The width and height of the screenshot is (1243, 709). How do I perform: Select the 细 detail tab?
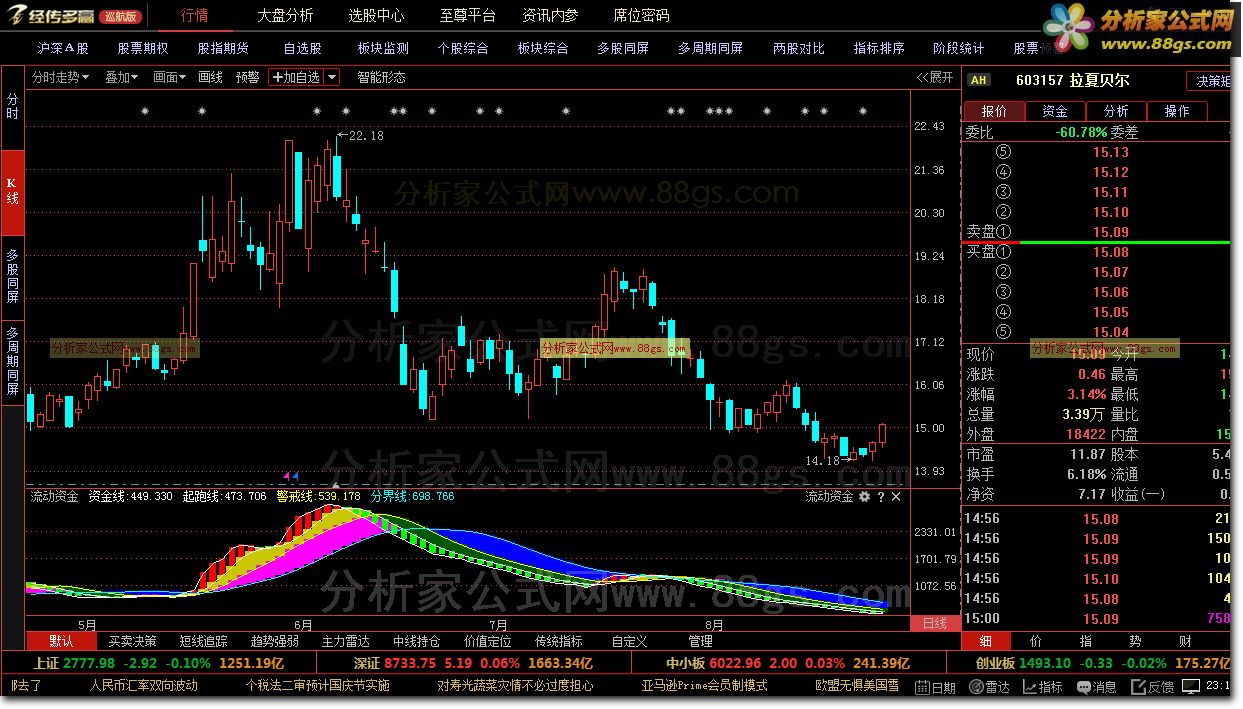click(986, 641)
